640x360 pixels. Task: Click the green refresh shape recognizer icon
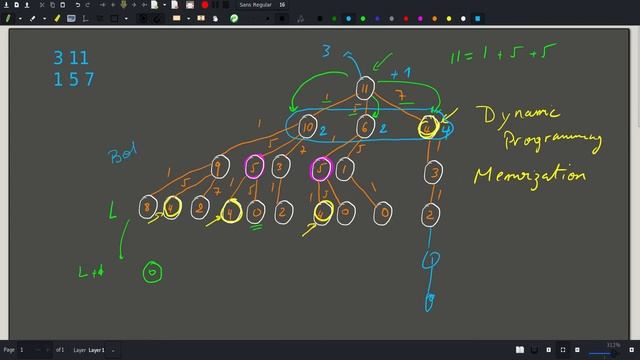click(x=234, y=18)
